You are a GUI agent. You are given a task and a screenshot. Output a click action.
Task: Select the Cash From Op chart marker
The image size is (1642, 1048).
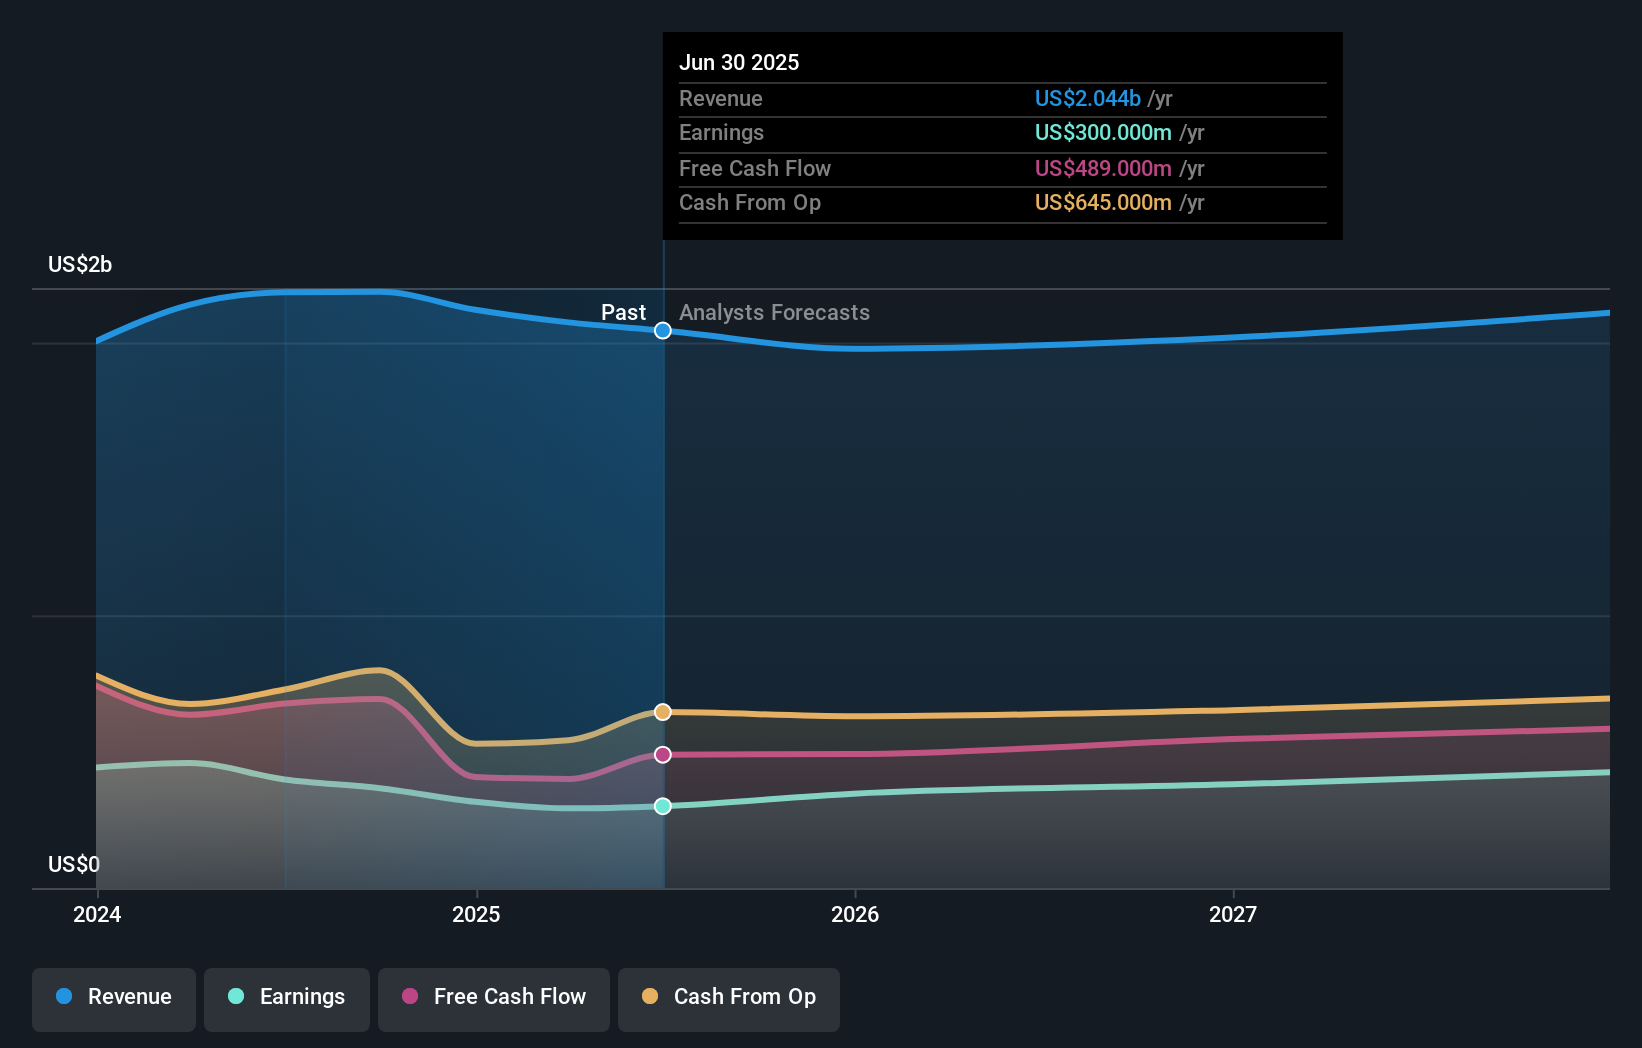click(x=662, y=711)
